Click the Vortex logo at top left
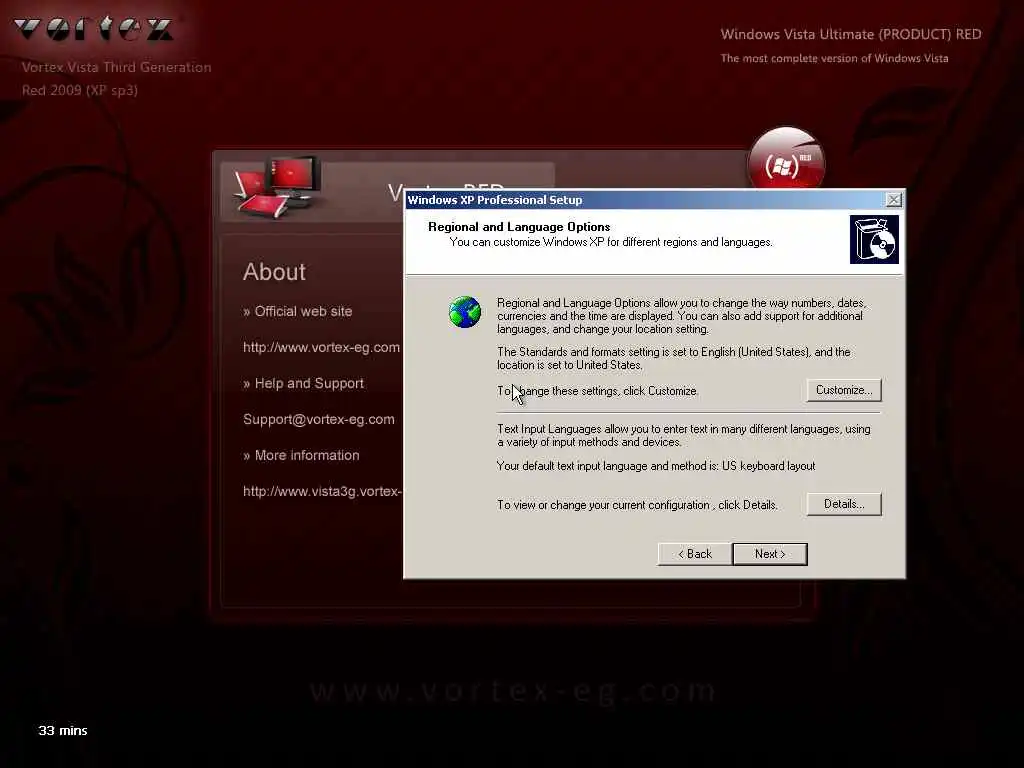 tap(93, 28)
